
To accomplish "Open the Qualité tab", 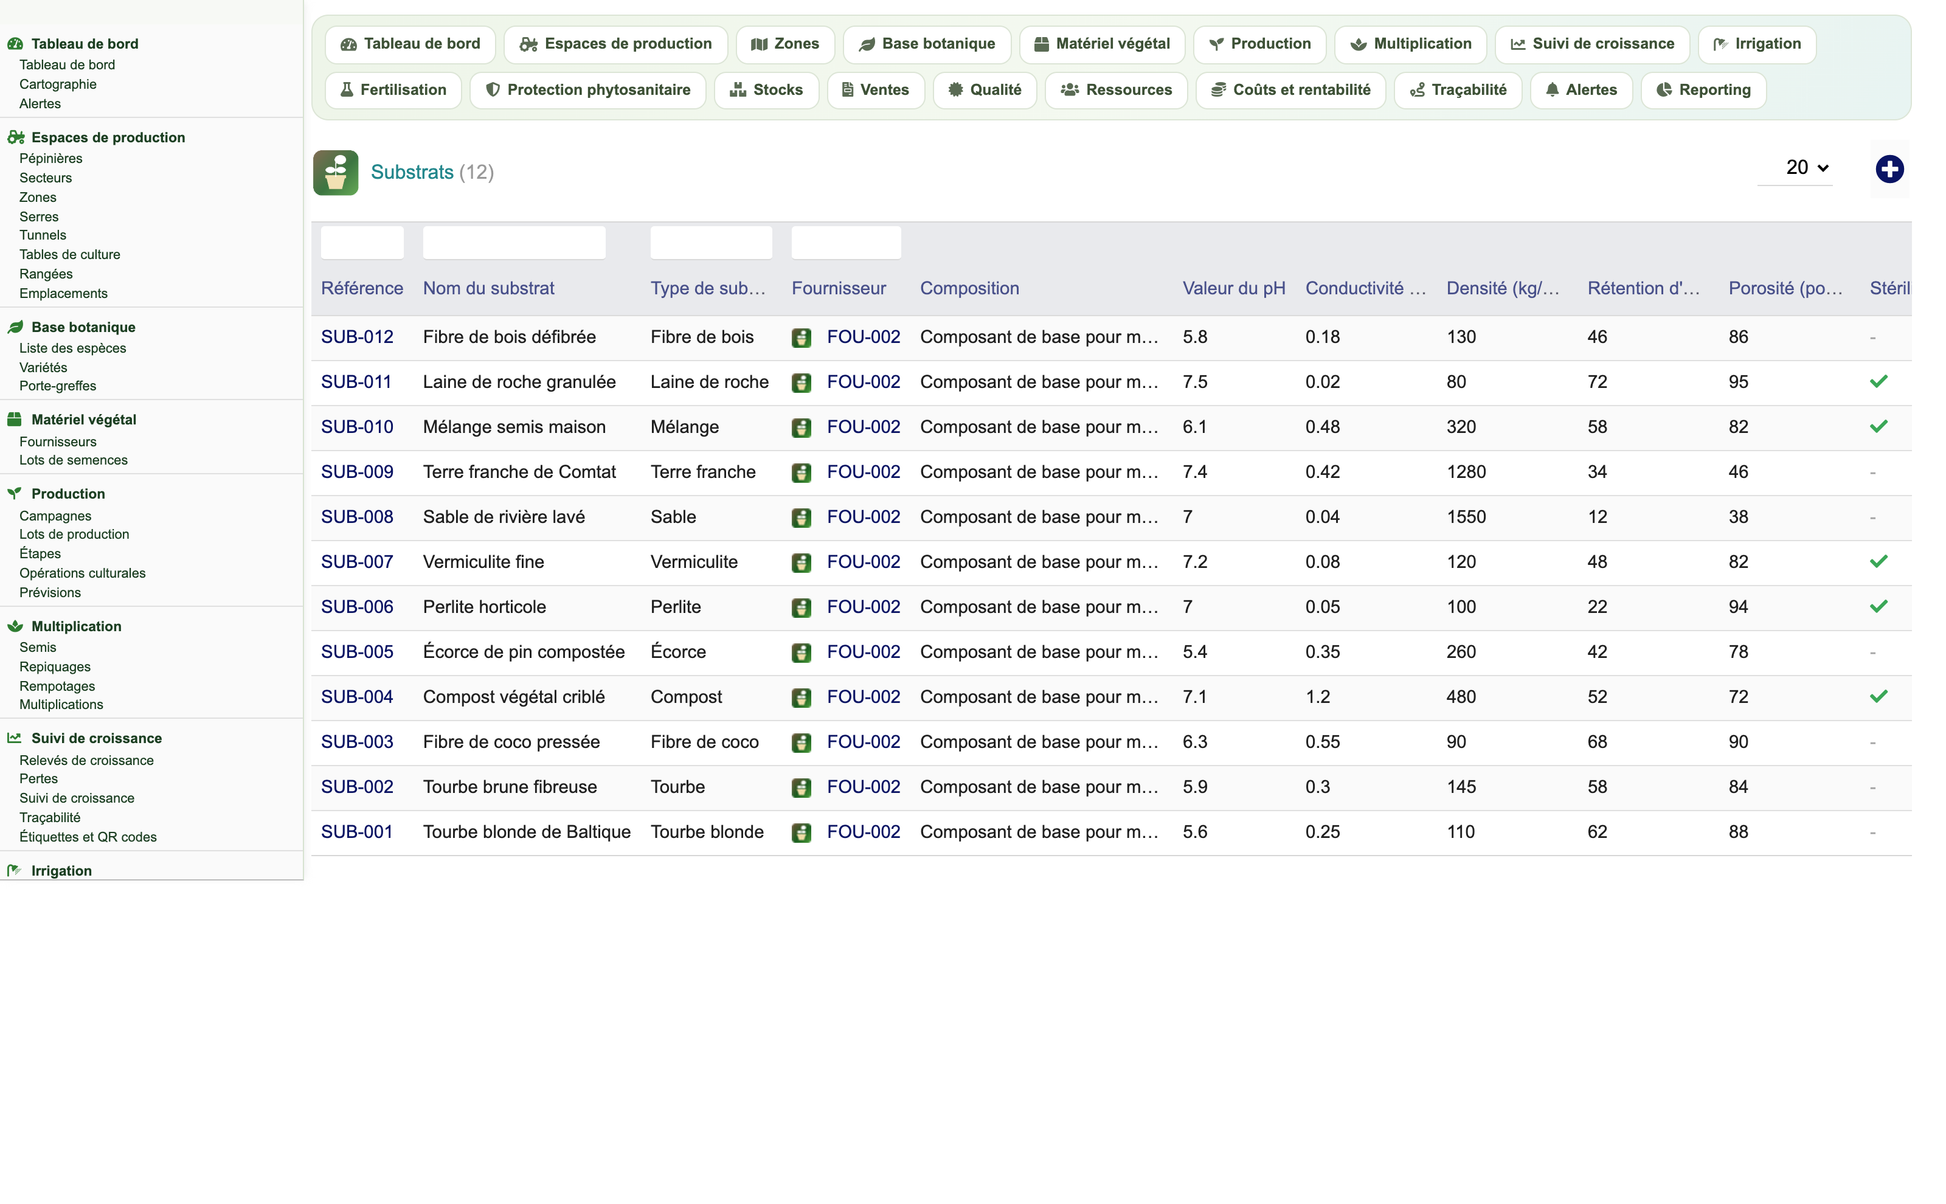I will pyautogui.click(x=985, y=90).
